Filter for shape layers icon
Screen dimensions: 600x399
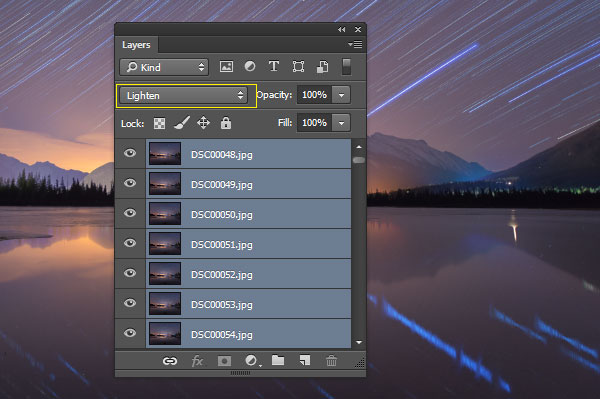tap(298, 67)
